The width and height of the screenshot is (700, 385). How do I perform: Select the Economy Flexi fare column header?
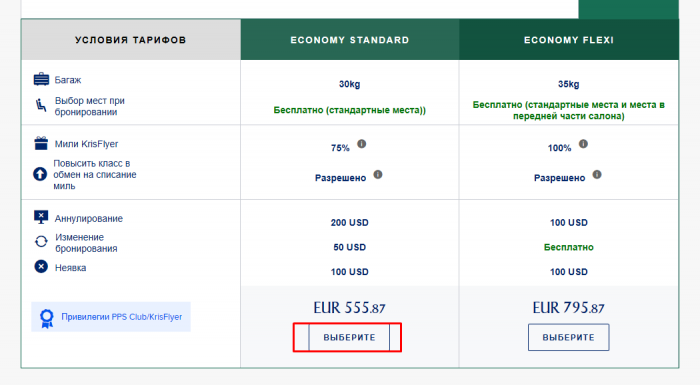(569, 40)
